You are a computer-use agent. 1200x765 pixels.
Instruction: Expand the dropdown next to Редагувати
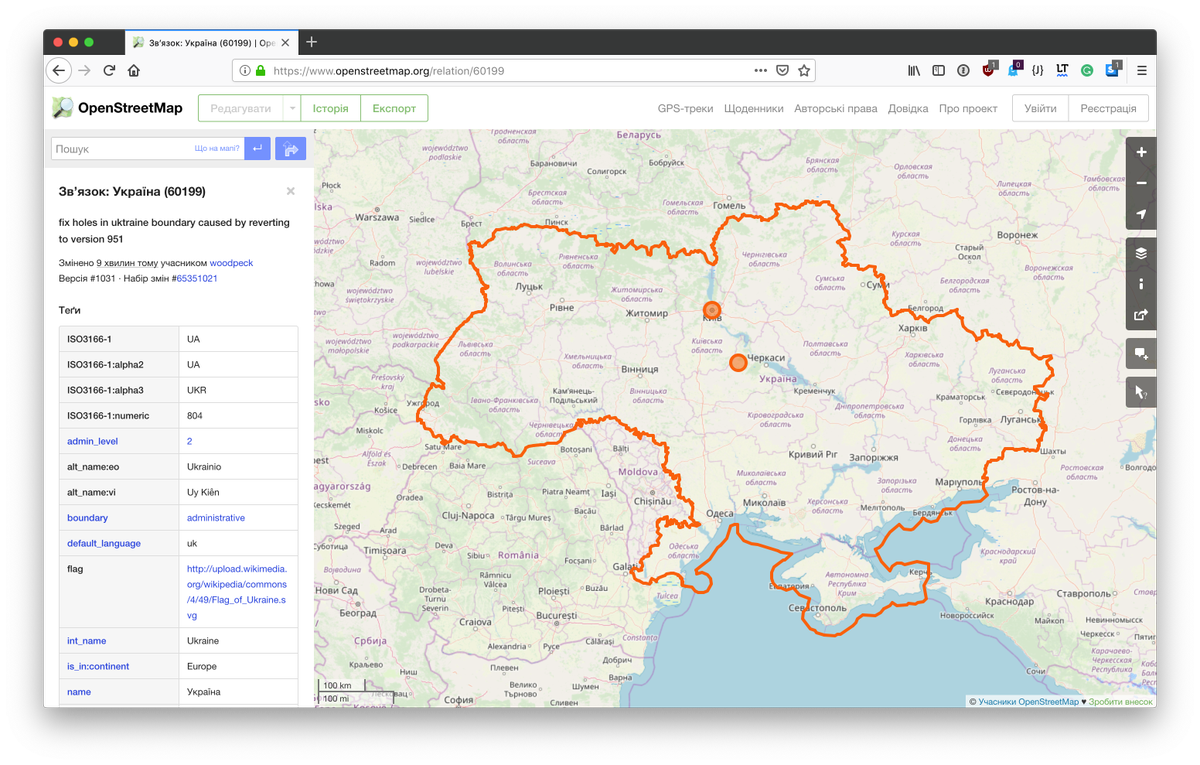click(x=292, y=107)
